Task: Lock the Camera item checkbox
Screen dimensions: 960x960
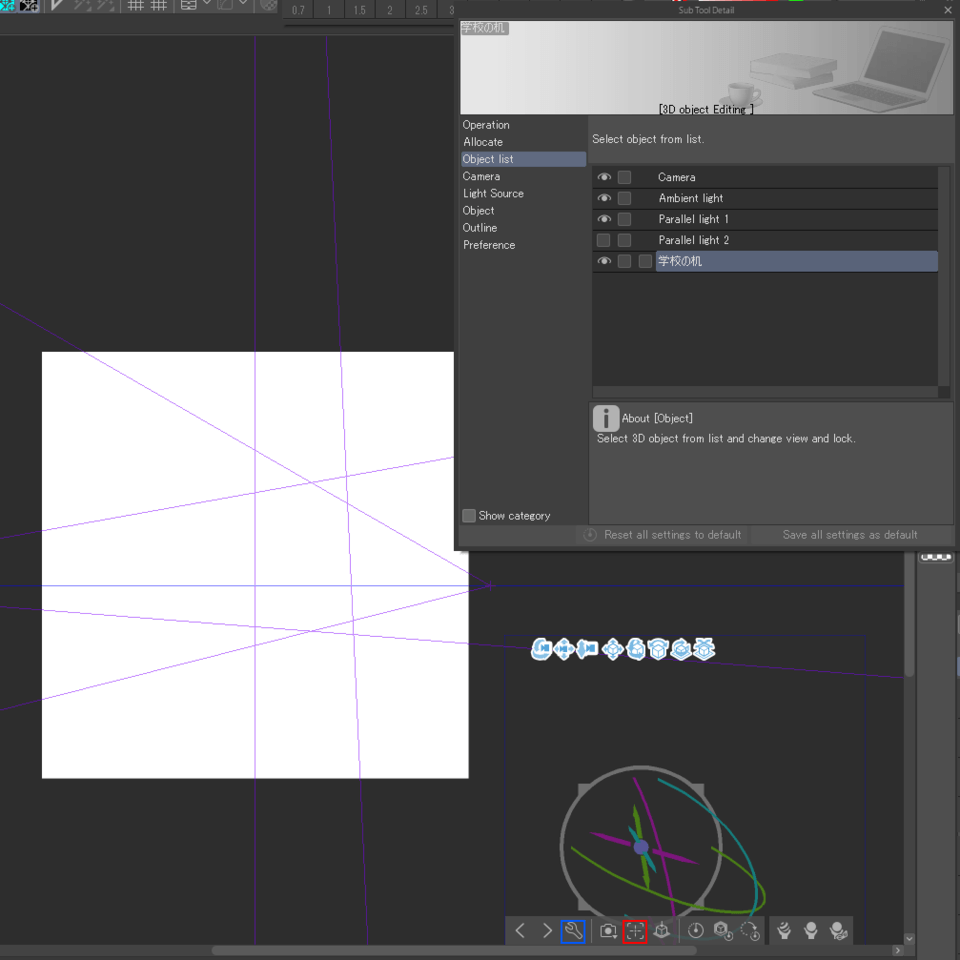Action: tap(624, 177)
